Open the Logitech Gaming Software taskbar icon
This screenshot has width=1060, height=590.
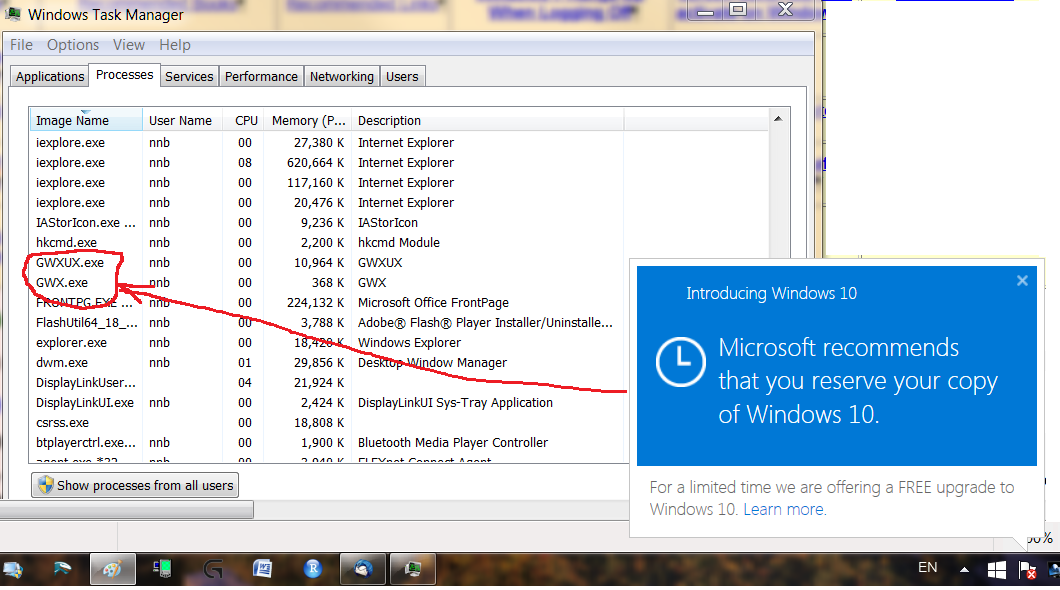[212, 568]
